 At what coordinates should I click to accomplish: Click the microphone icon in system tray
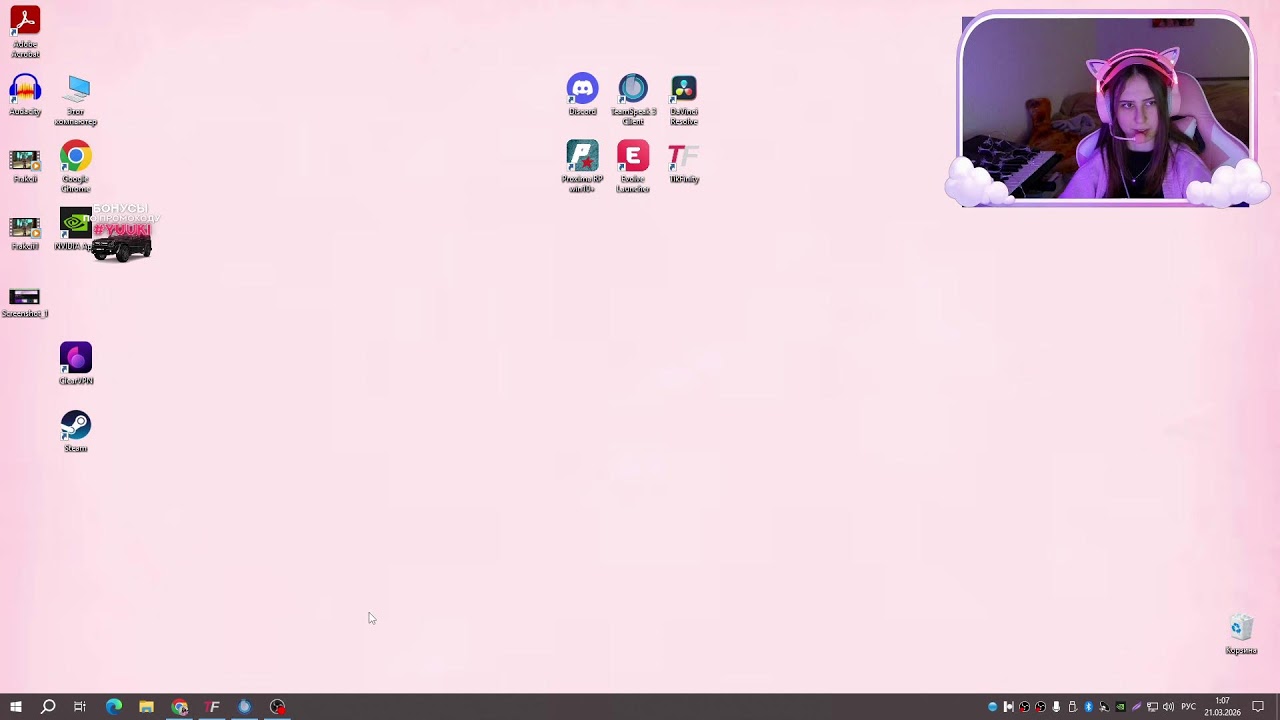pyautogui.click(x=1056, y=707)
